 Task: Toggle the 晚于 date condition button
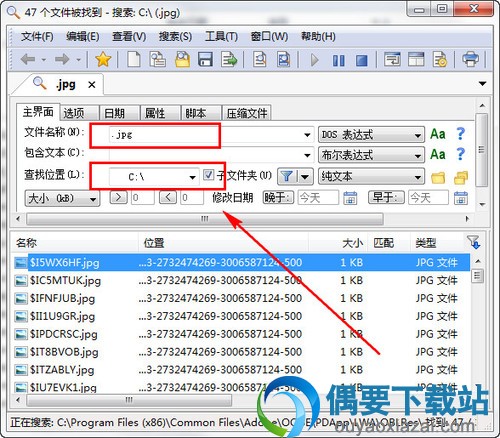(278, 198)
